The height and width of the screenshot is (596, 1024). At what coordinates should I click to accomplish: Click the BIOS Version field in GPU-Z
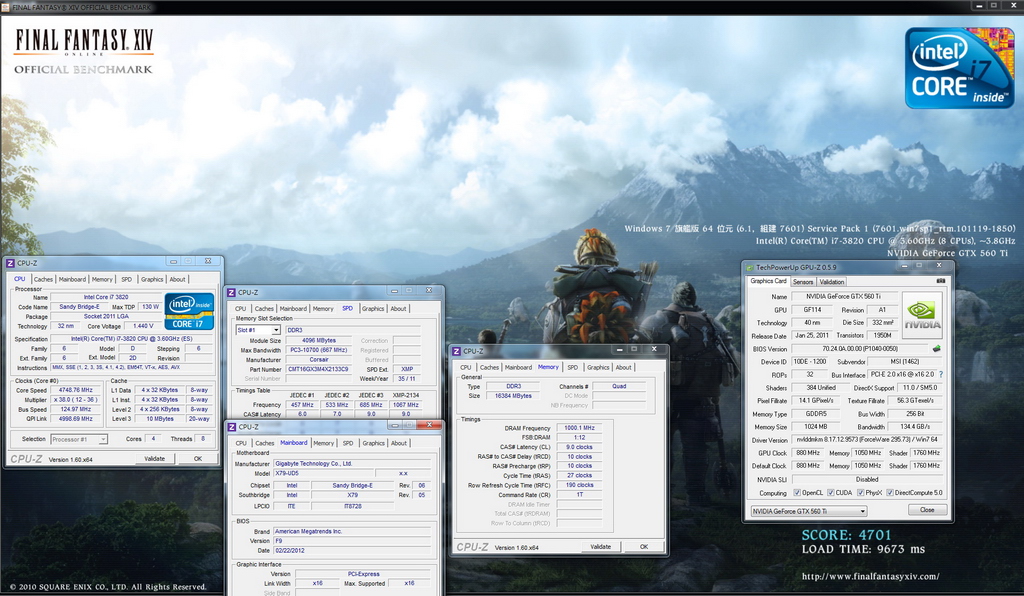click(859, 349)
